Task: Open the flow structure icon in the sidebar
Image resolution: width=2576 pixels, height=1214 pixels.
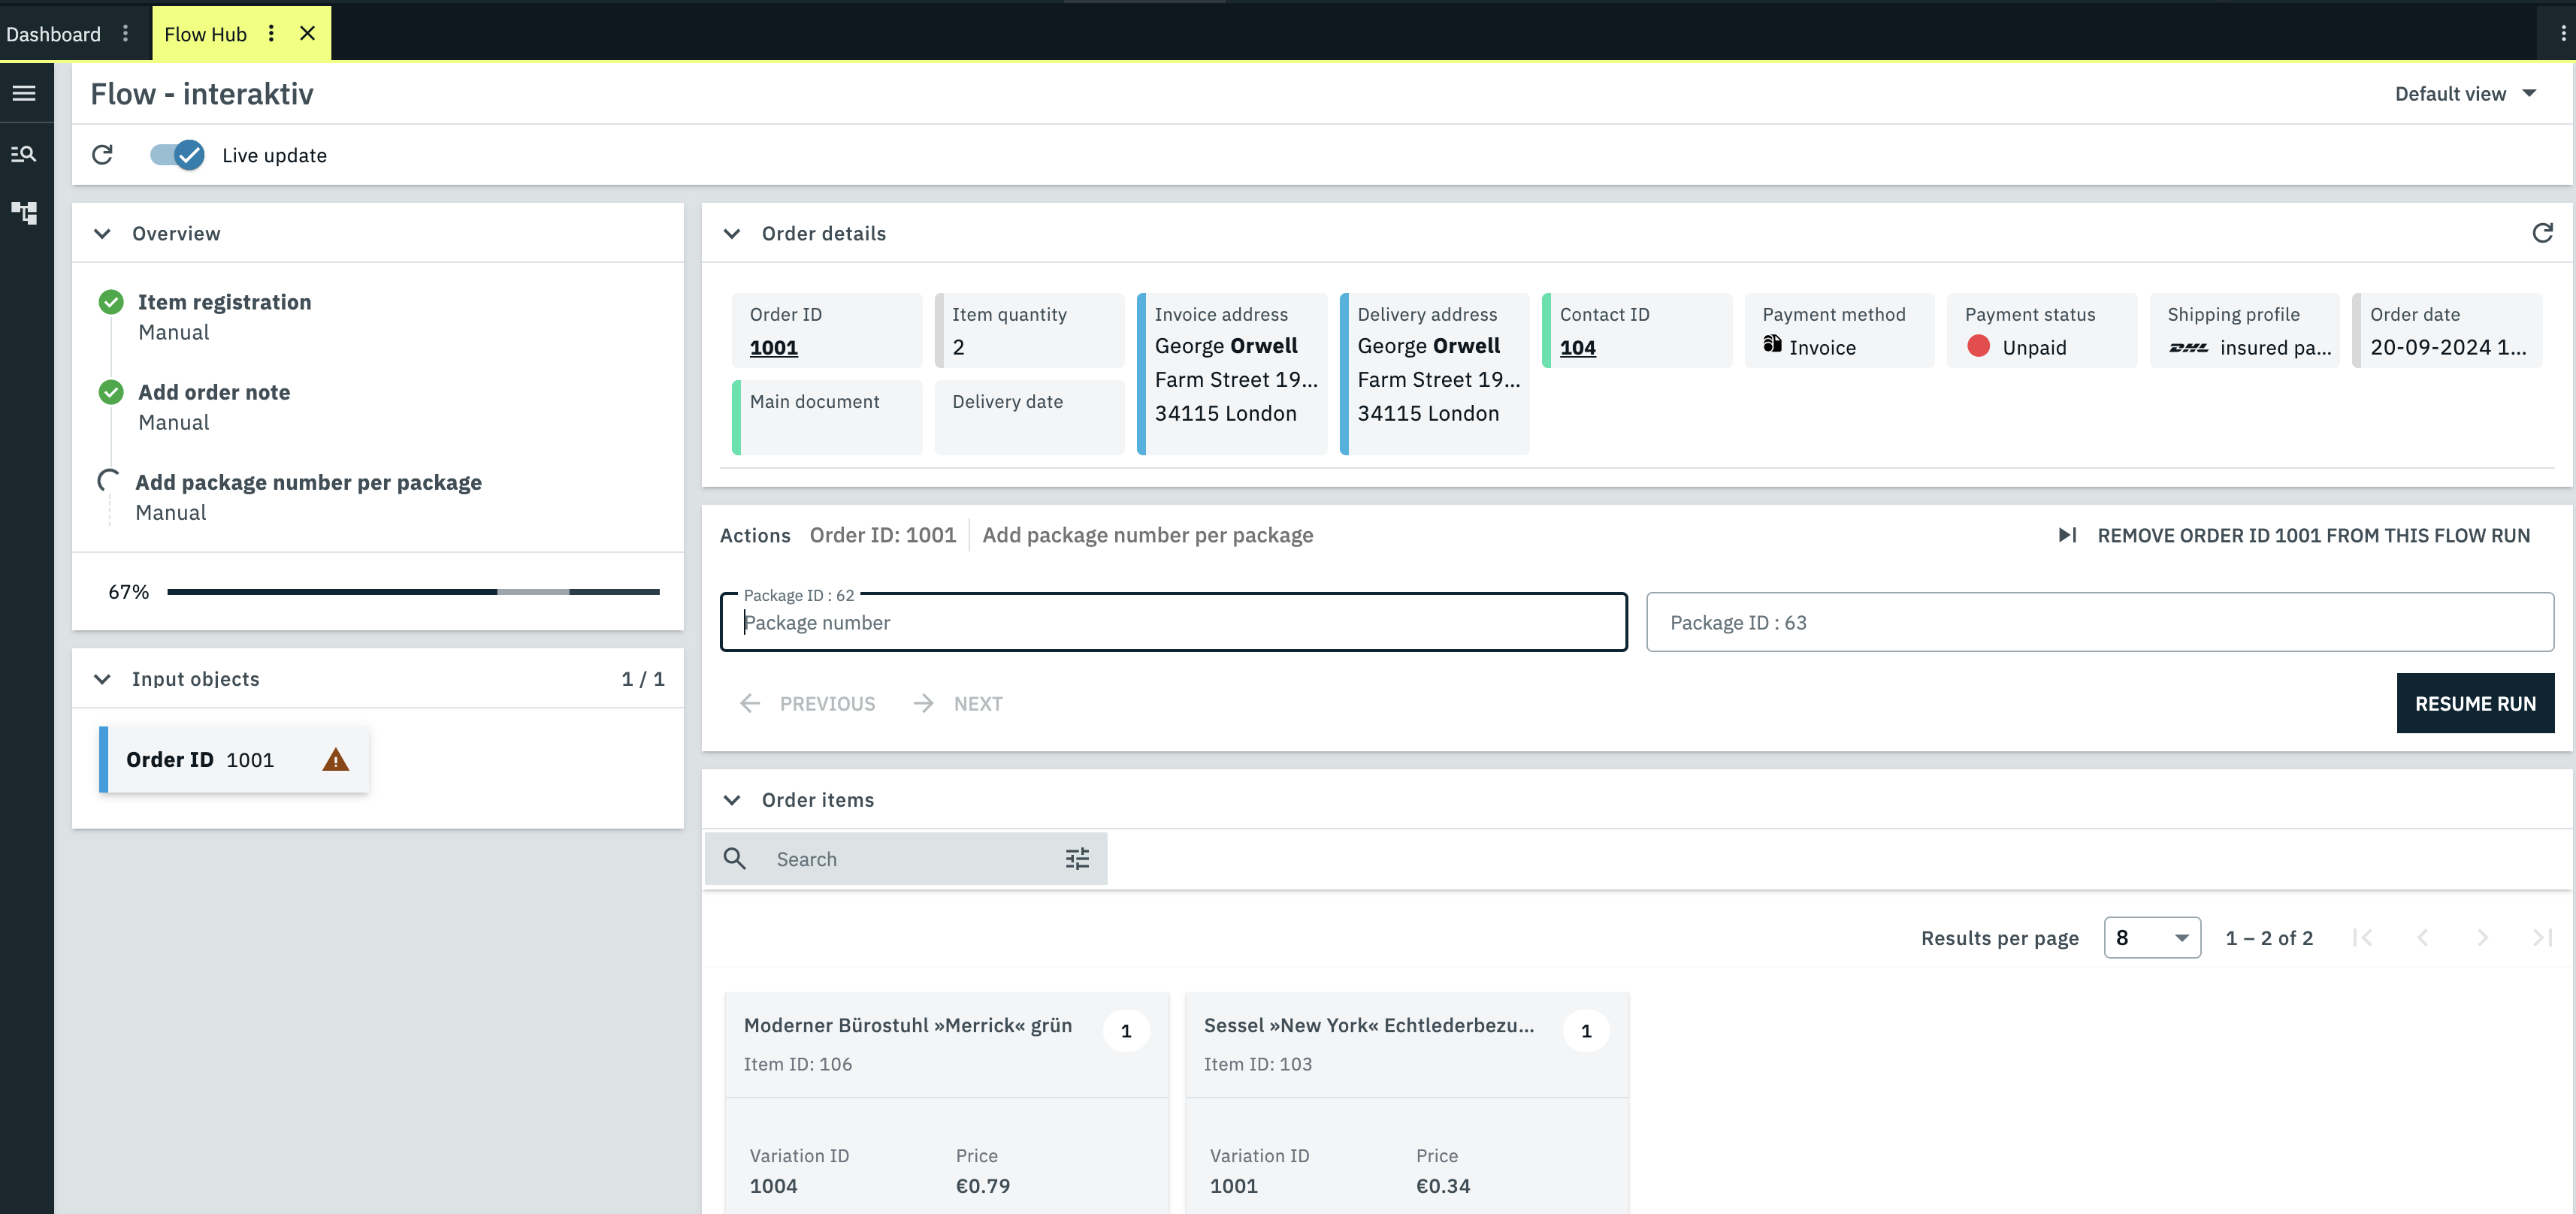Action: (x=25, y=212)
